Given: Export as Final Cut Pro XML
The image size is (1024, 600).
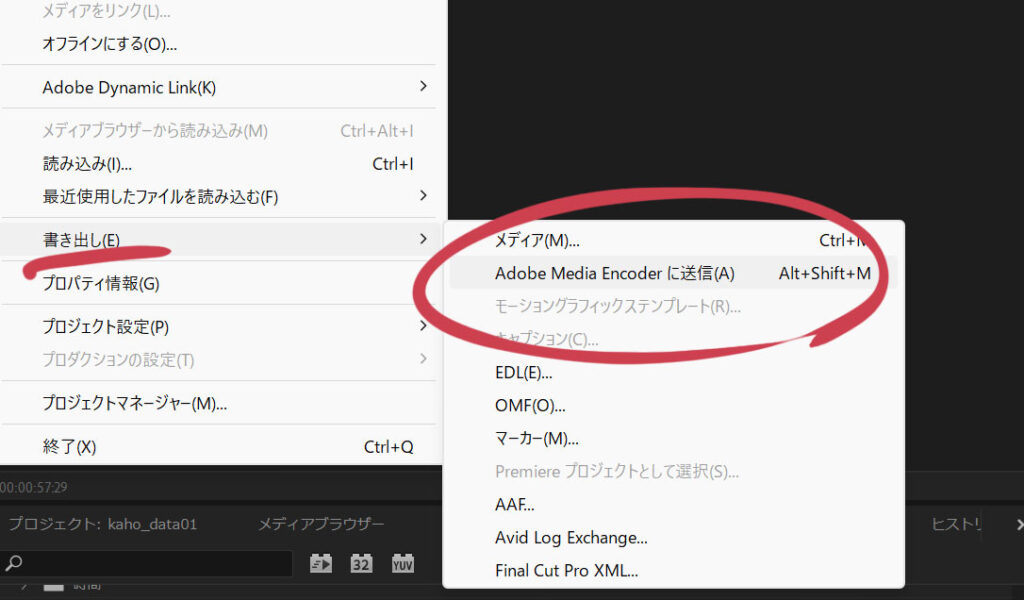Looking at the screenshot, I should coord(566,571).
